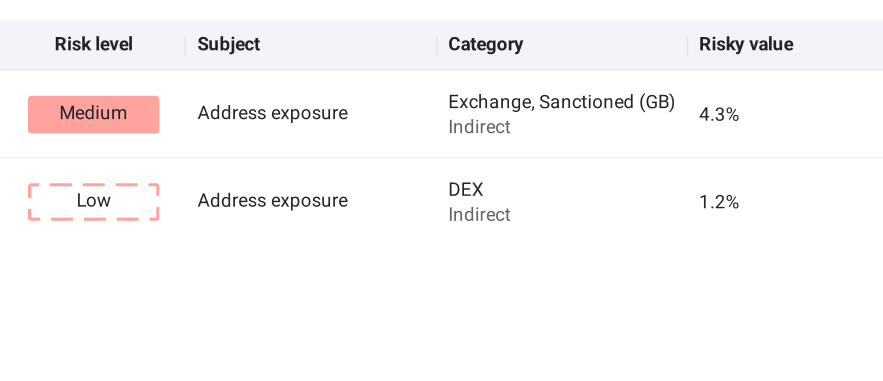Select the Risky value column header
This screenshot has width=883, height=381.
click(746, 44)
